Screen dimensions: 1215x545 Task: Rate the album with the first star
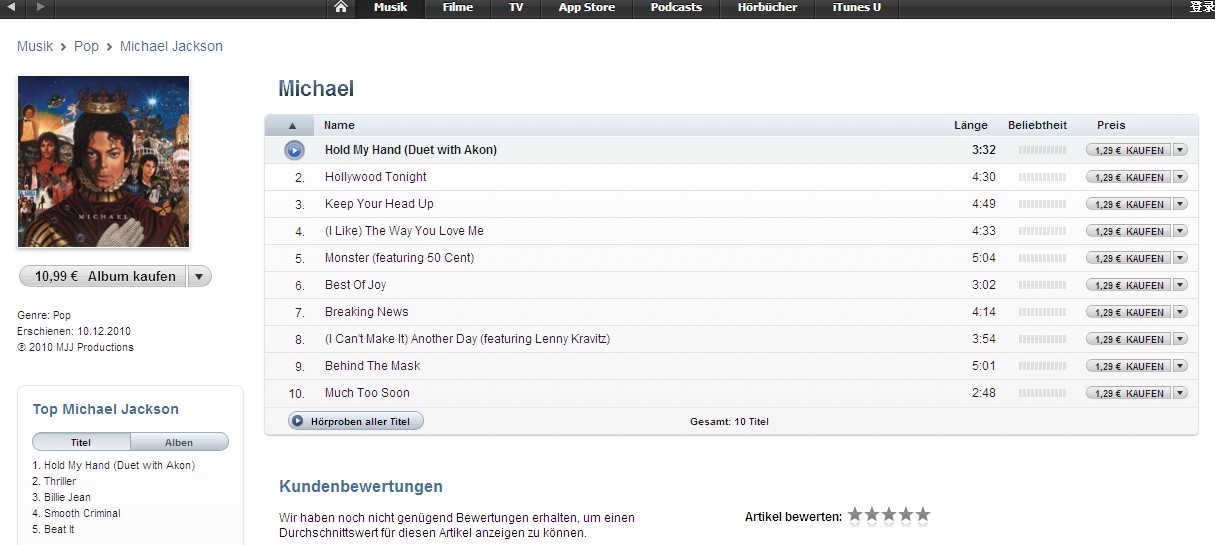pos(855,515)
